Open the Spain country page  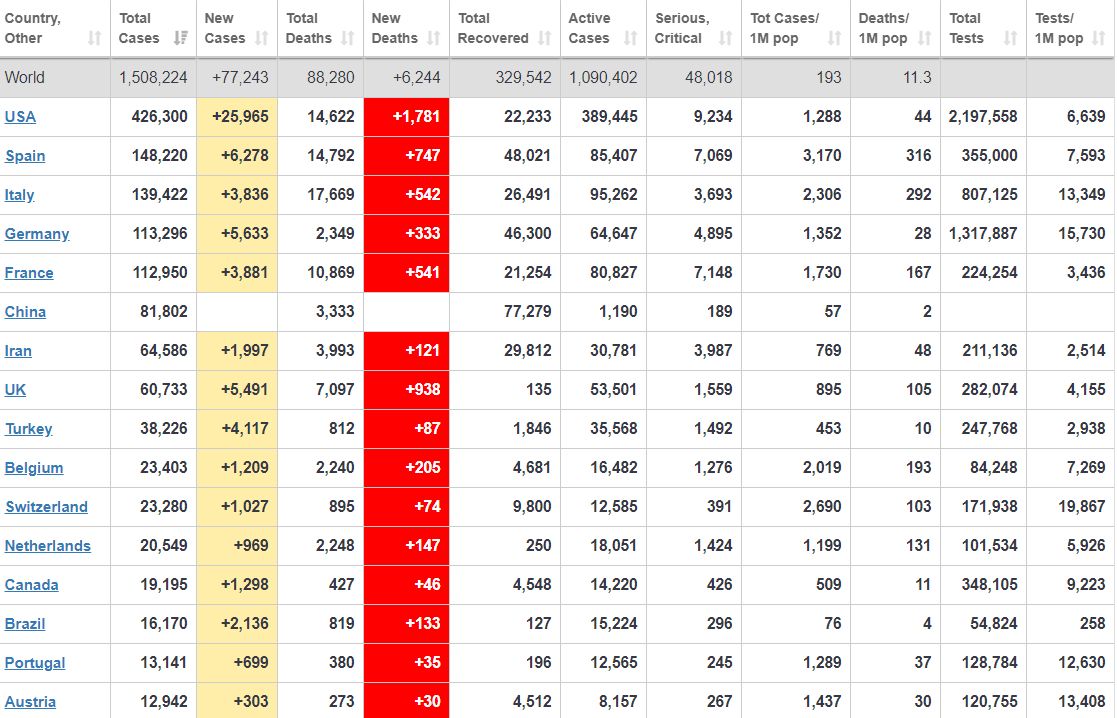pyautogui.click(x=25, y=156)
